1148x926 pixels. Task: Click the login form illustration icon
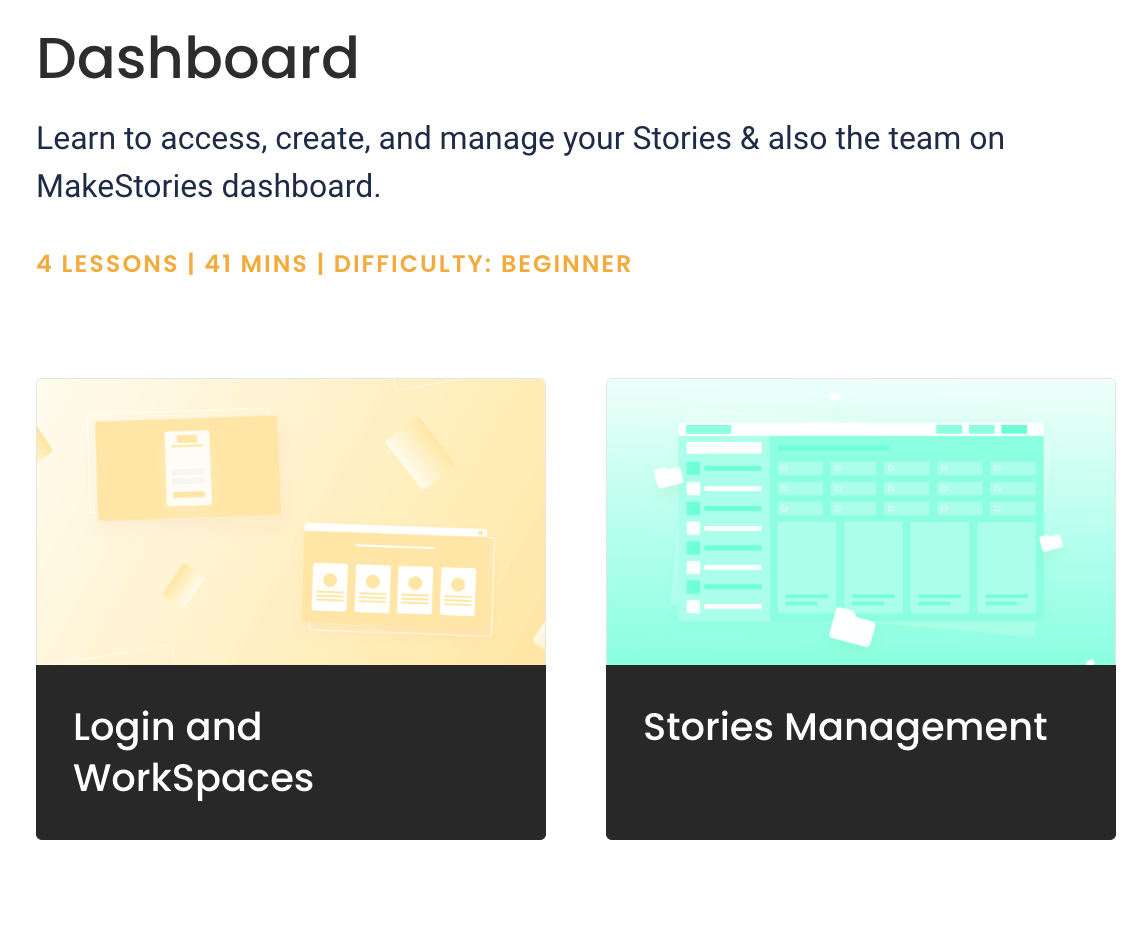coord(188,468)
